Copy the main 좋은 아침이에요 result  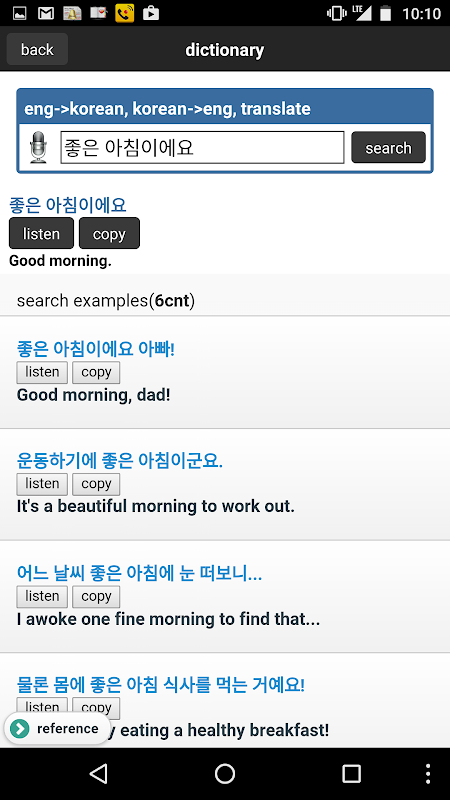(109, 233)
